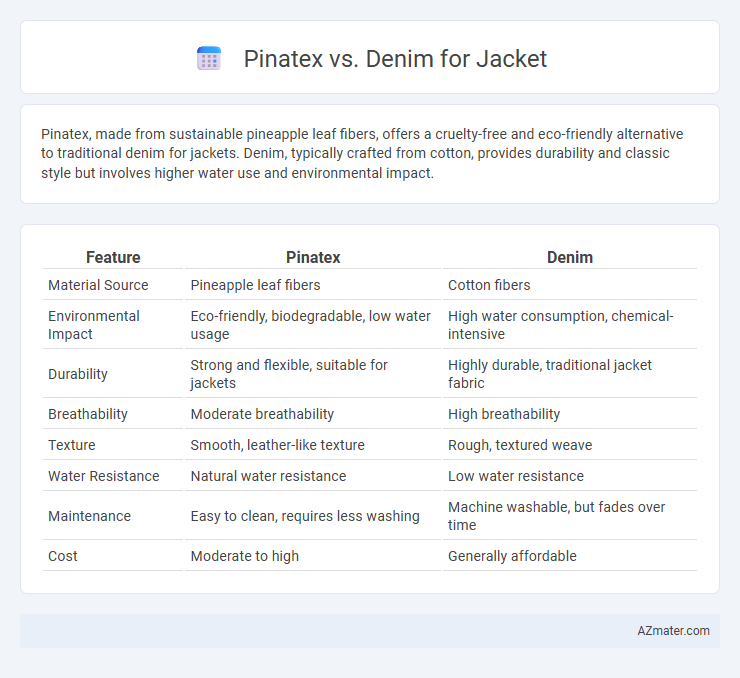This screenshot has width=740, height=678.
Task: Click the 'Denim' column header
Action: coord(570,257)
